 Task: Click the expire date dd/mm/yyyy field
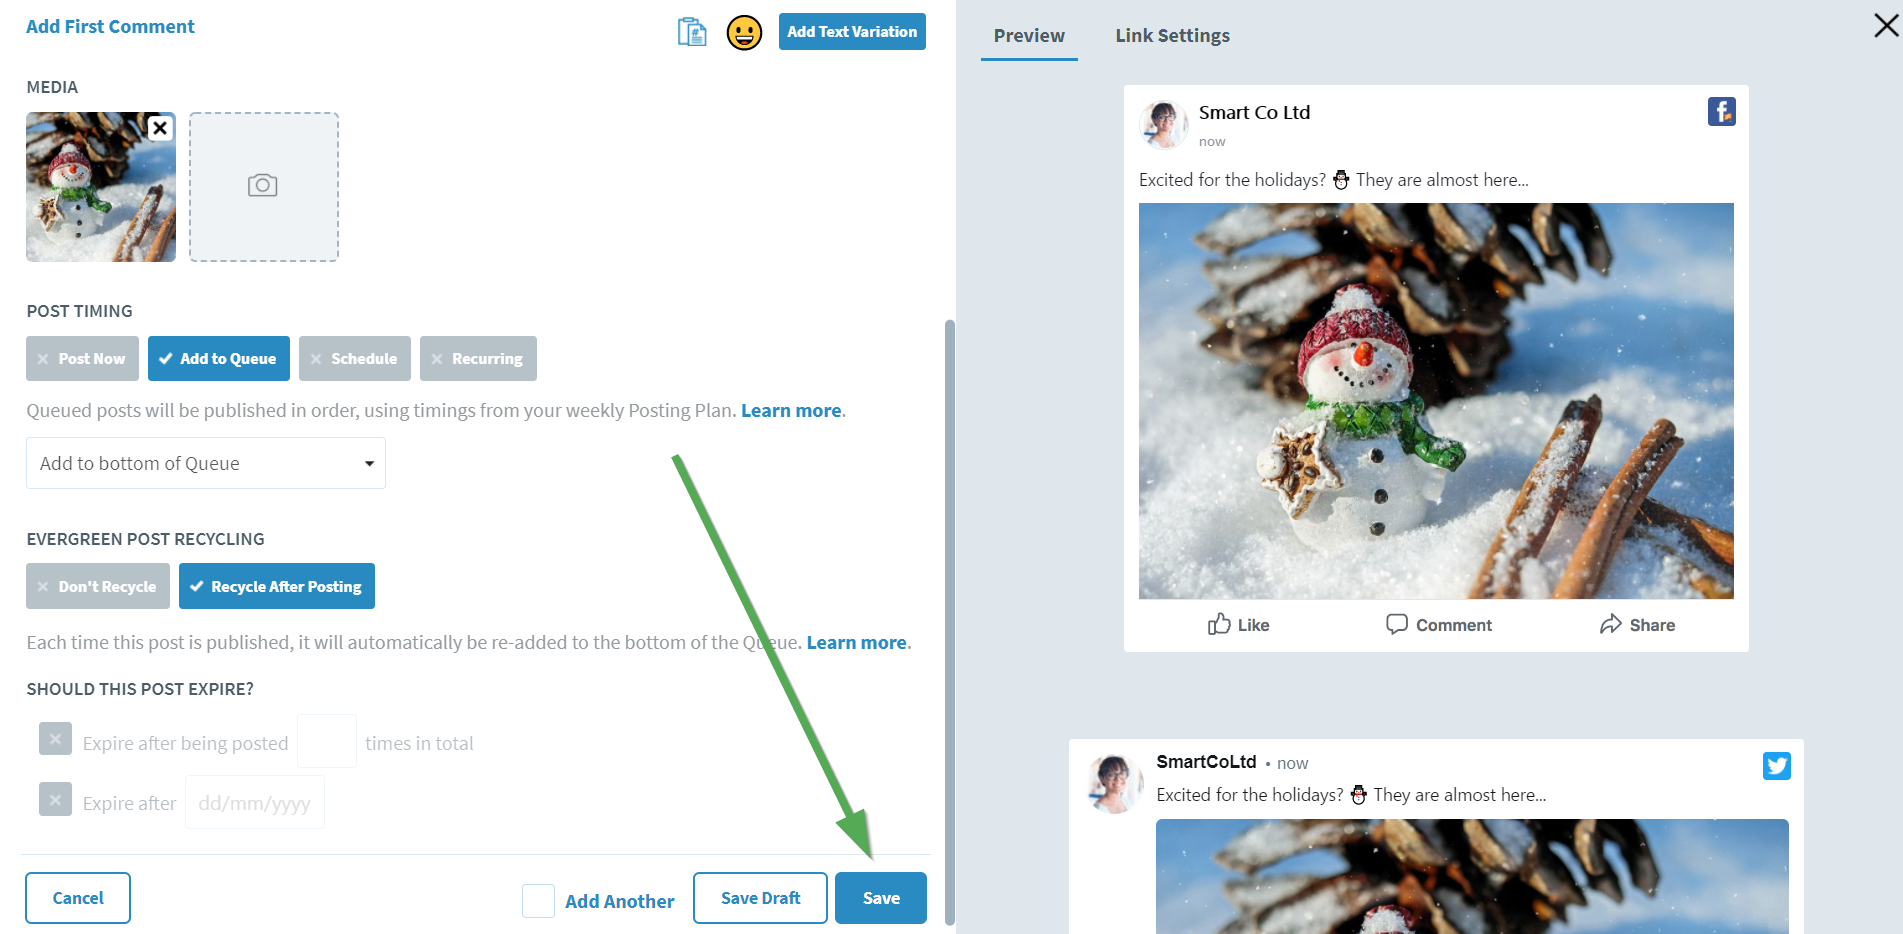[255, 802]
